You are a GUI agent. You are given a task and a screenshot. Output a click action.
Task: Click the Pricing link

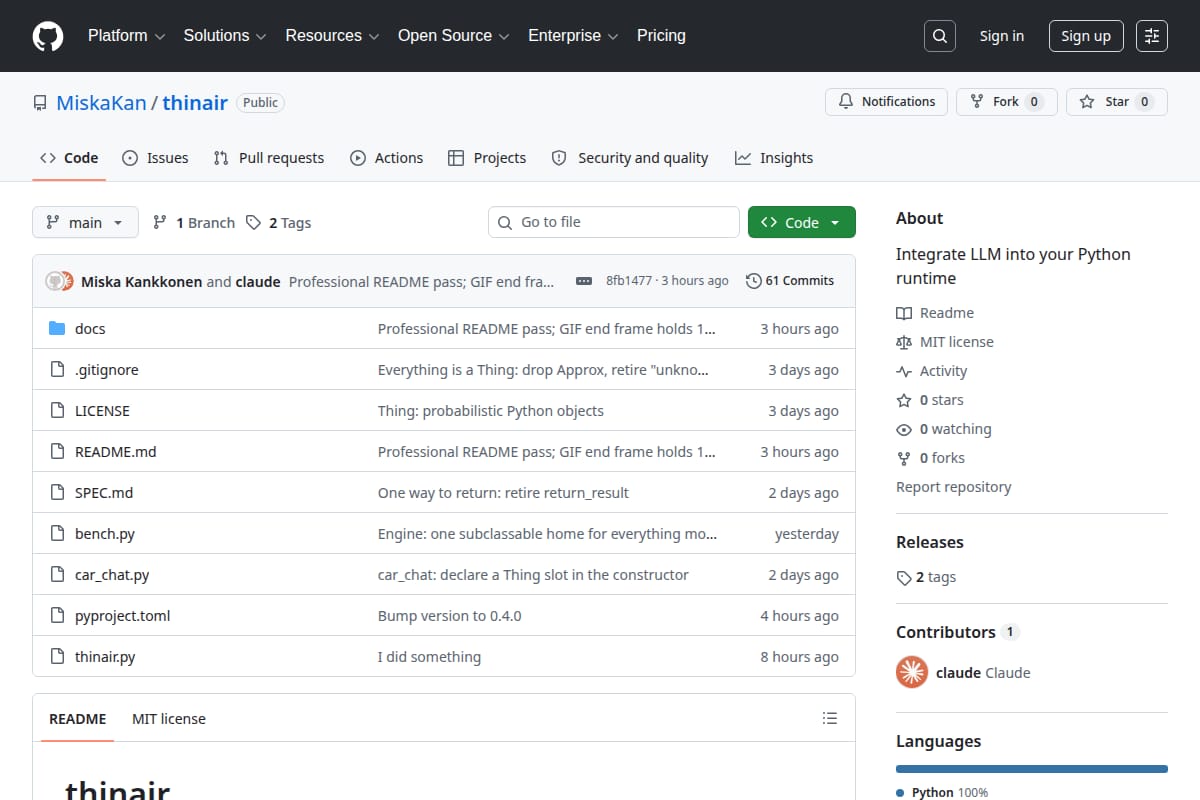[661, 36]
